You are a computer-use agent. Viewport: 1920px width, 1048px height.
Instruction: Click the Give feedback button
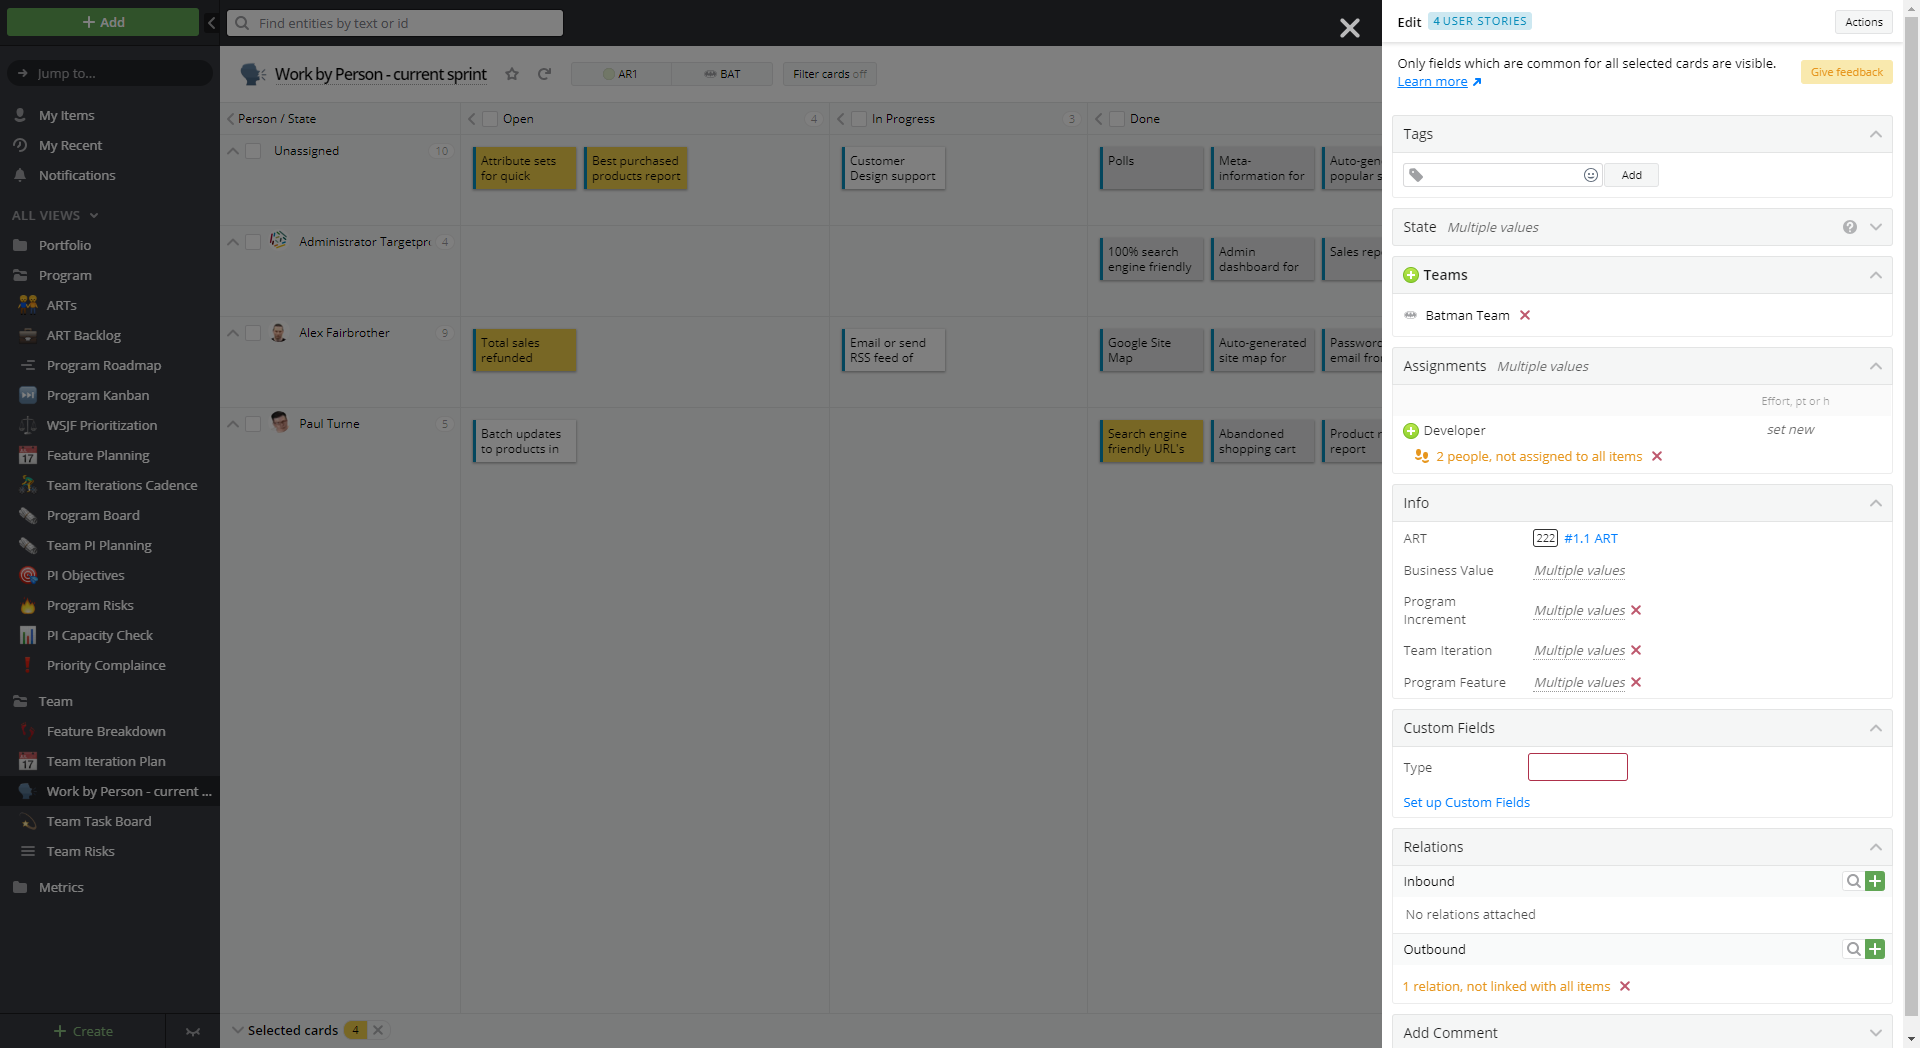coord(1845,72)
